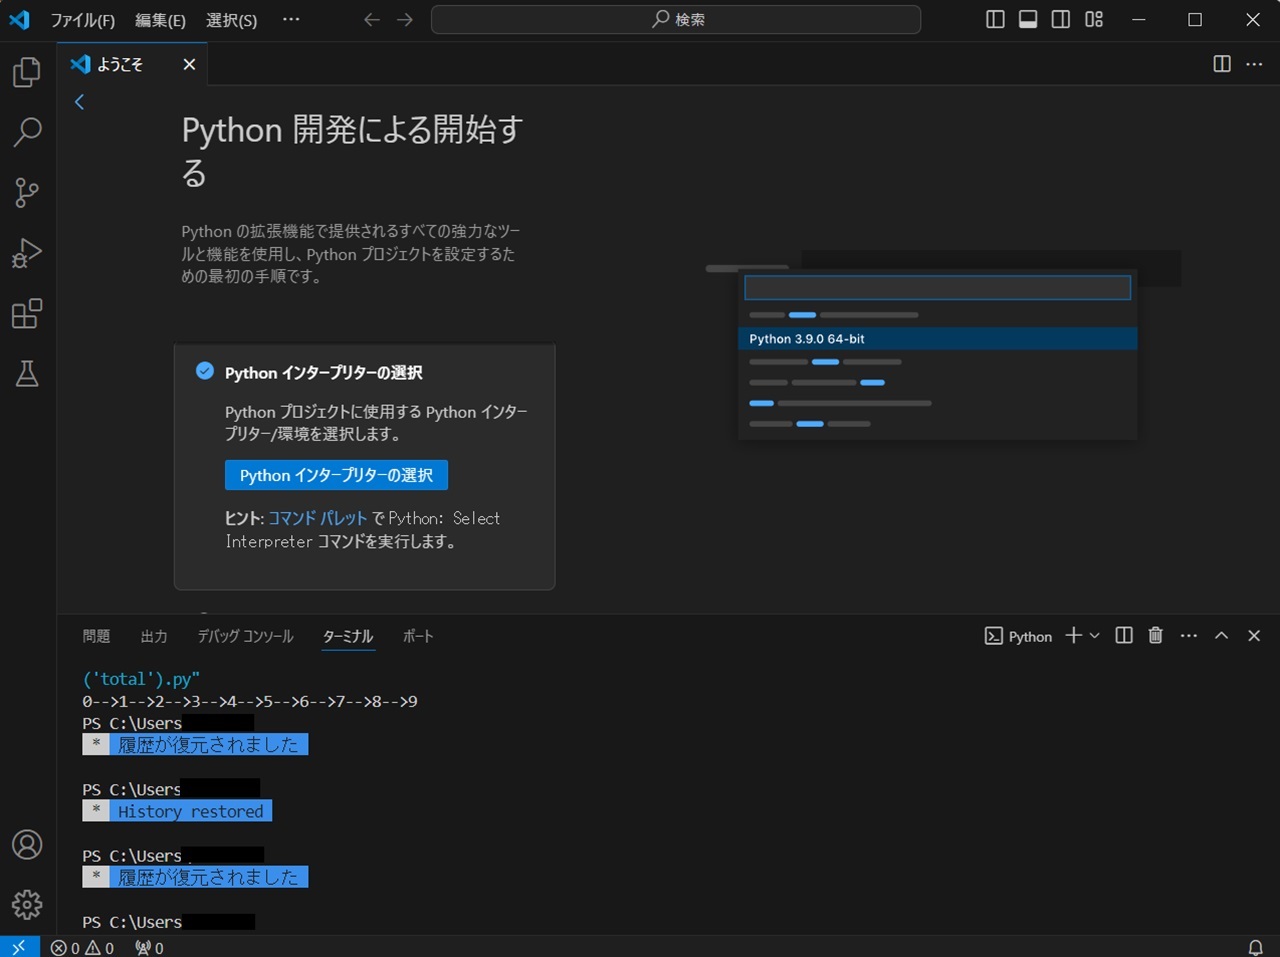The height and width of the screenshot is (957, 1280).
Task: Split the editor to the right
Action: (1222, 64)
